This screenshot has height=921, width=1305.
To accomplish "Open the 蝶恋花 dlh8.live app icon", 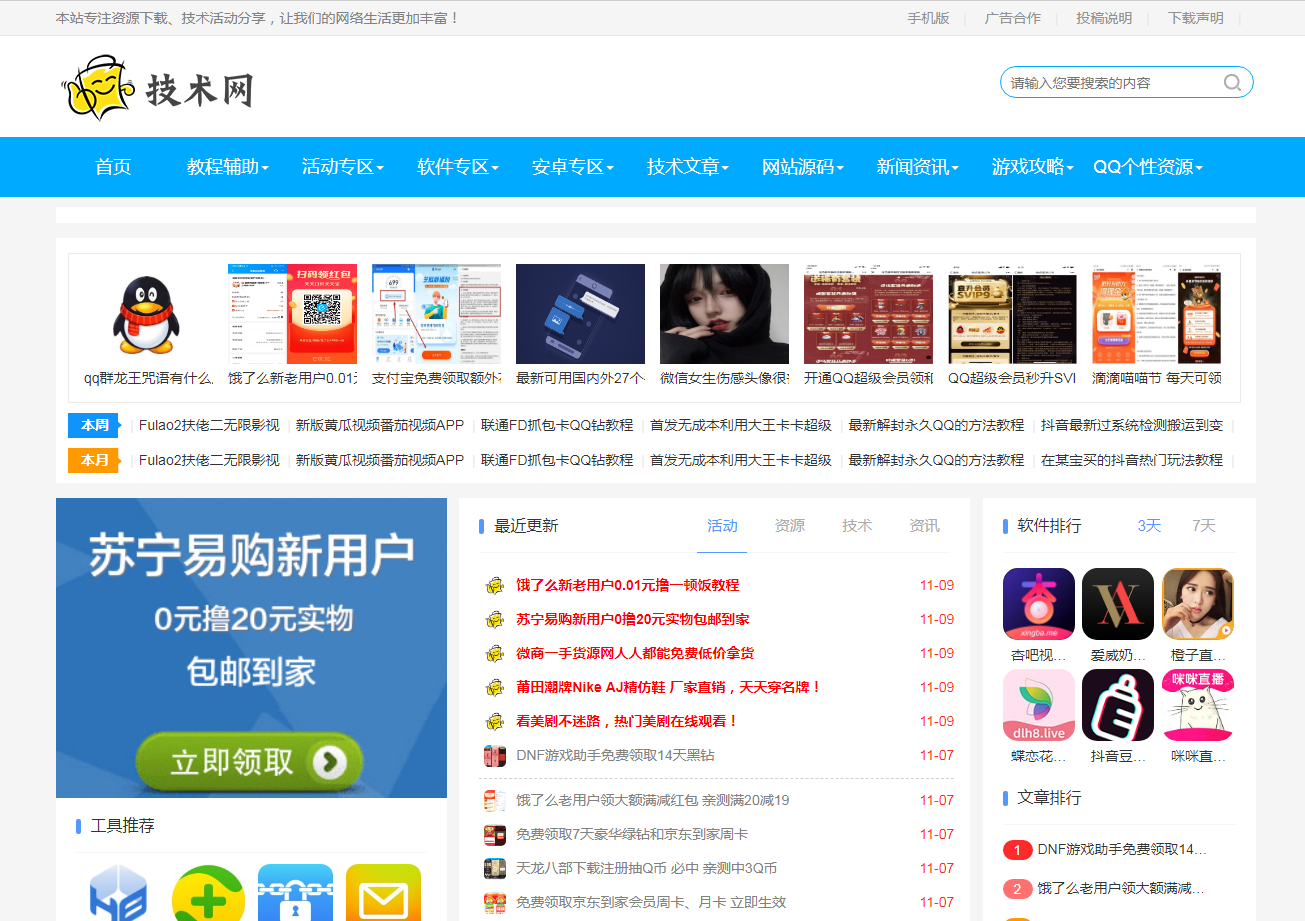I will 1038,705.
